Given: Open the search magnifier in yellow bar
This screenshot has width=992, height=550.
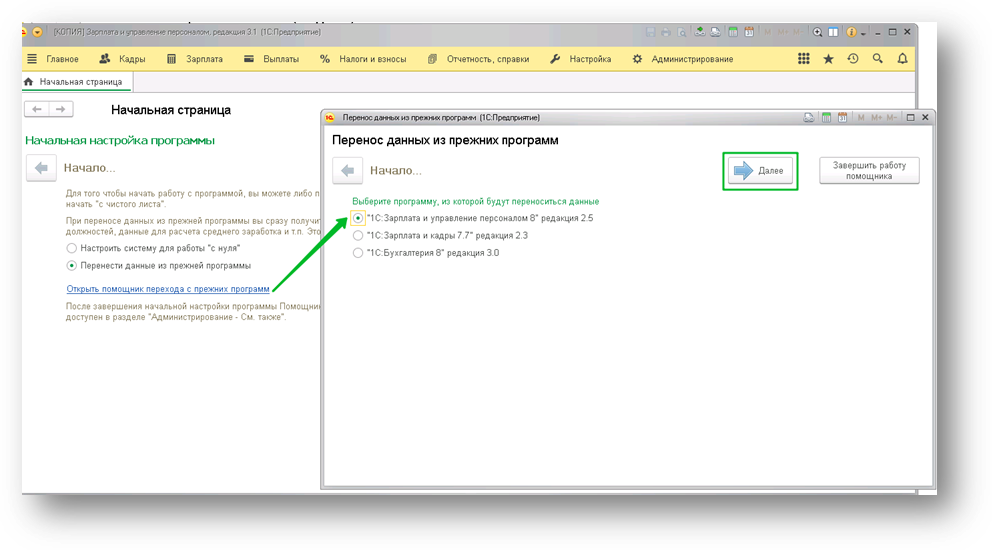Looking at the screenshot, I should pos(877,59).
